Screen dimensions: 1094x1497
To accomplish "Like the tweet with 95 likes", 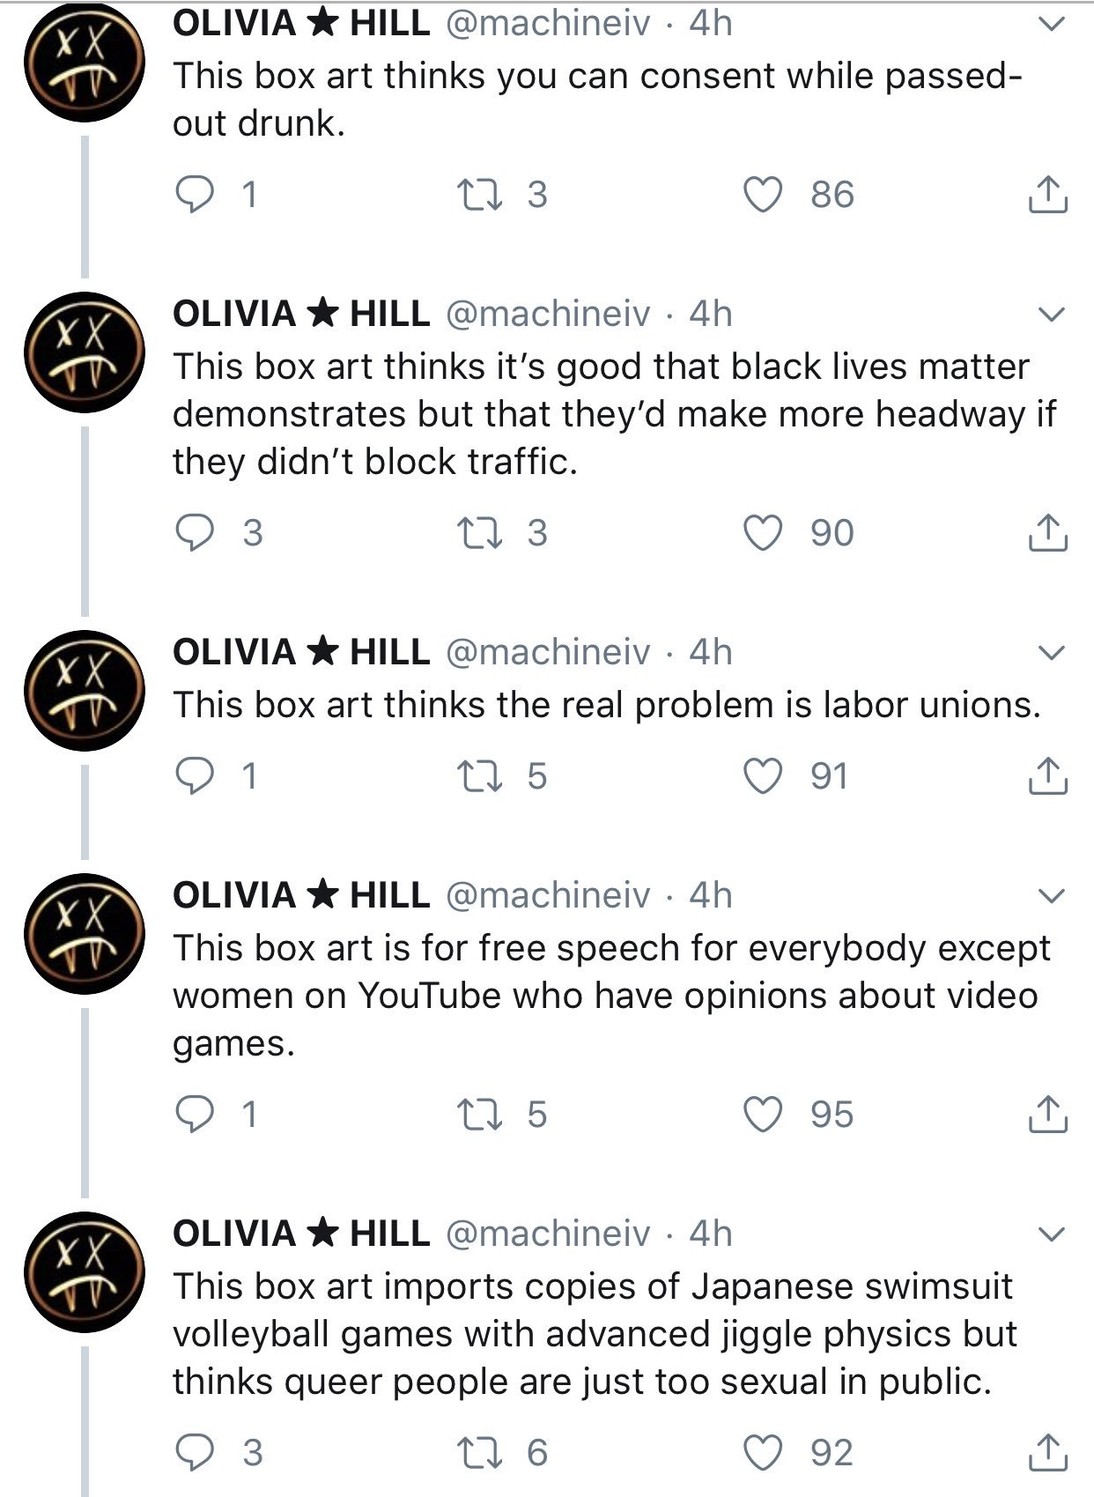I will click(763, 1114).
